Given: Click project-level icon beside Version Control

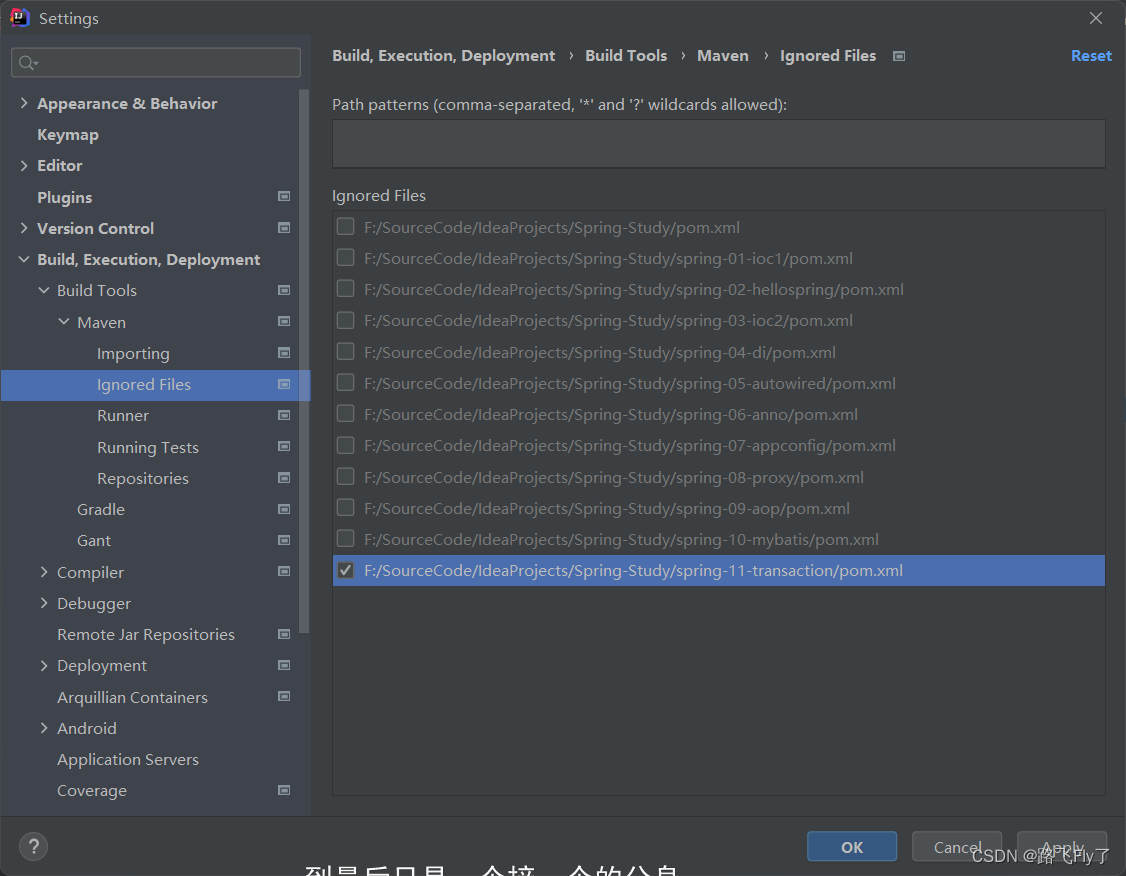Looking at the screenshot, I should pyautogui.click(x=284, y=228).
